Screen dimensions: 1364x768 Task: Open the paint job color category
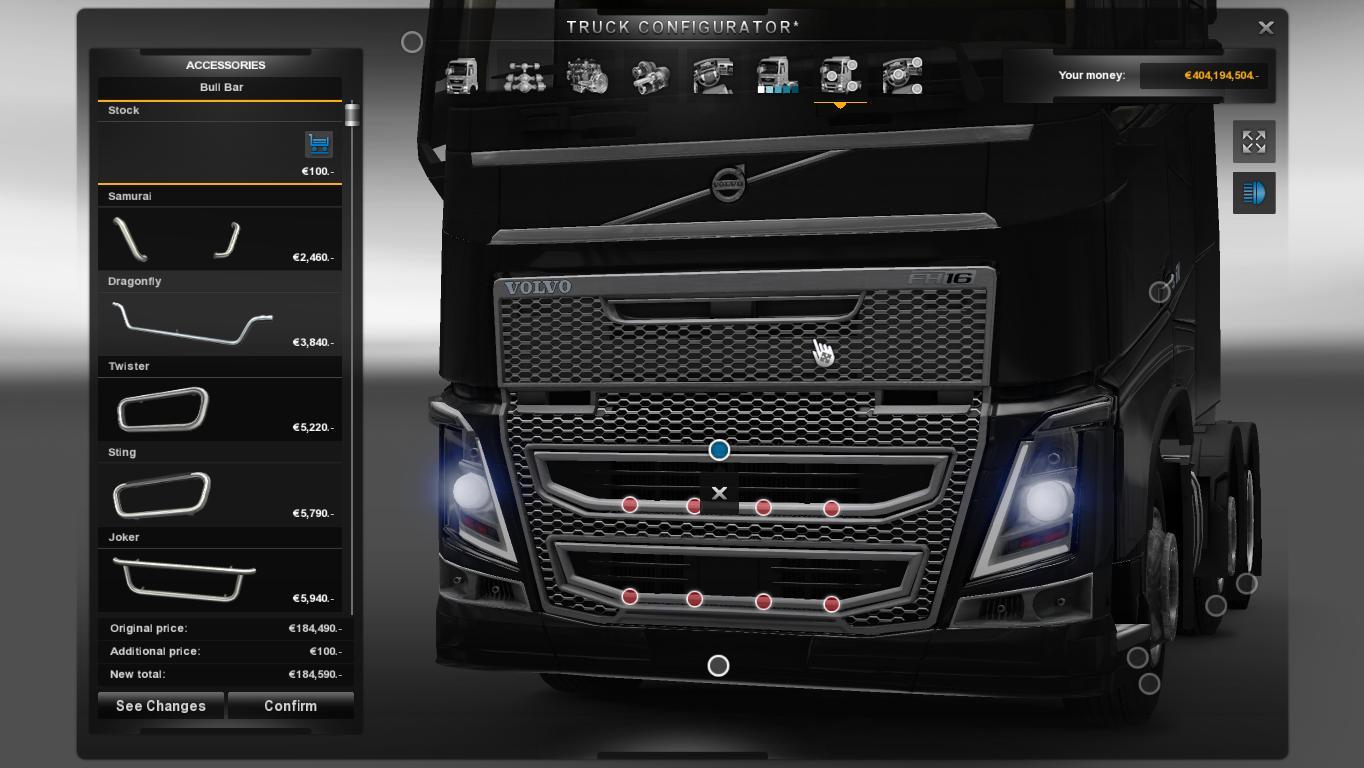click(x=777, y=76)
